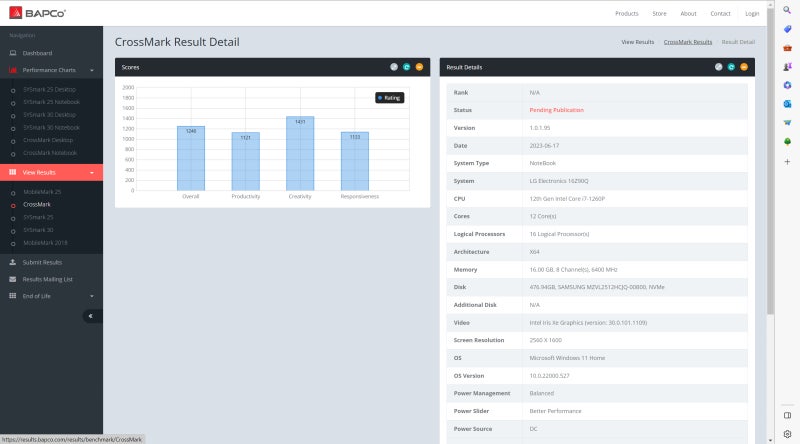
Task: Collapse the sidebar with the double-arrow button
Action: (x=91, y=316)
